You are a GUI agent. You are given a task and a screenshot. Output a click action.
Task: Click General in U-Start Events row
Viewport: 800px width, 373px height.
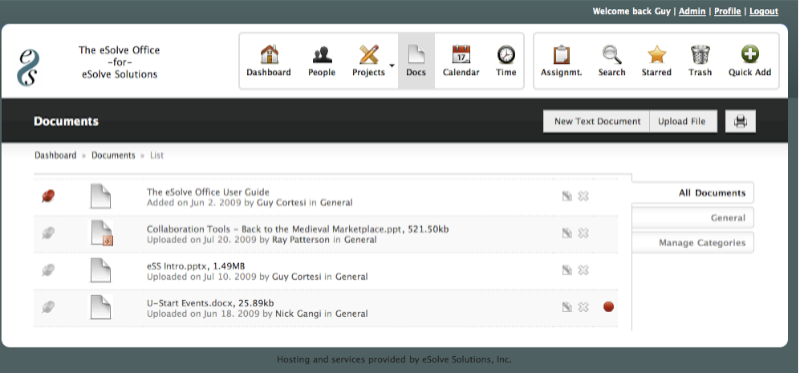(x=352, y=314)
